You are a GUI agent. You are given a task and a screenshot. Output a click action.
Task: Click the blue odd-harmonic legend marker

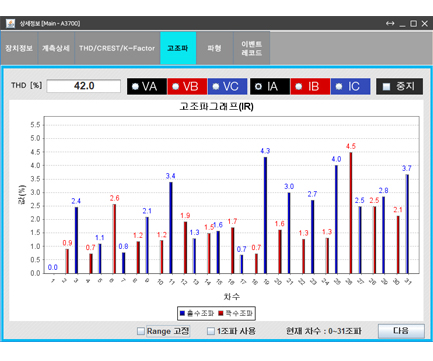[x=182, y=313]
